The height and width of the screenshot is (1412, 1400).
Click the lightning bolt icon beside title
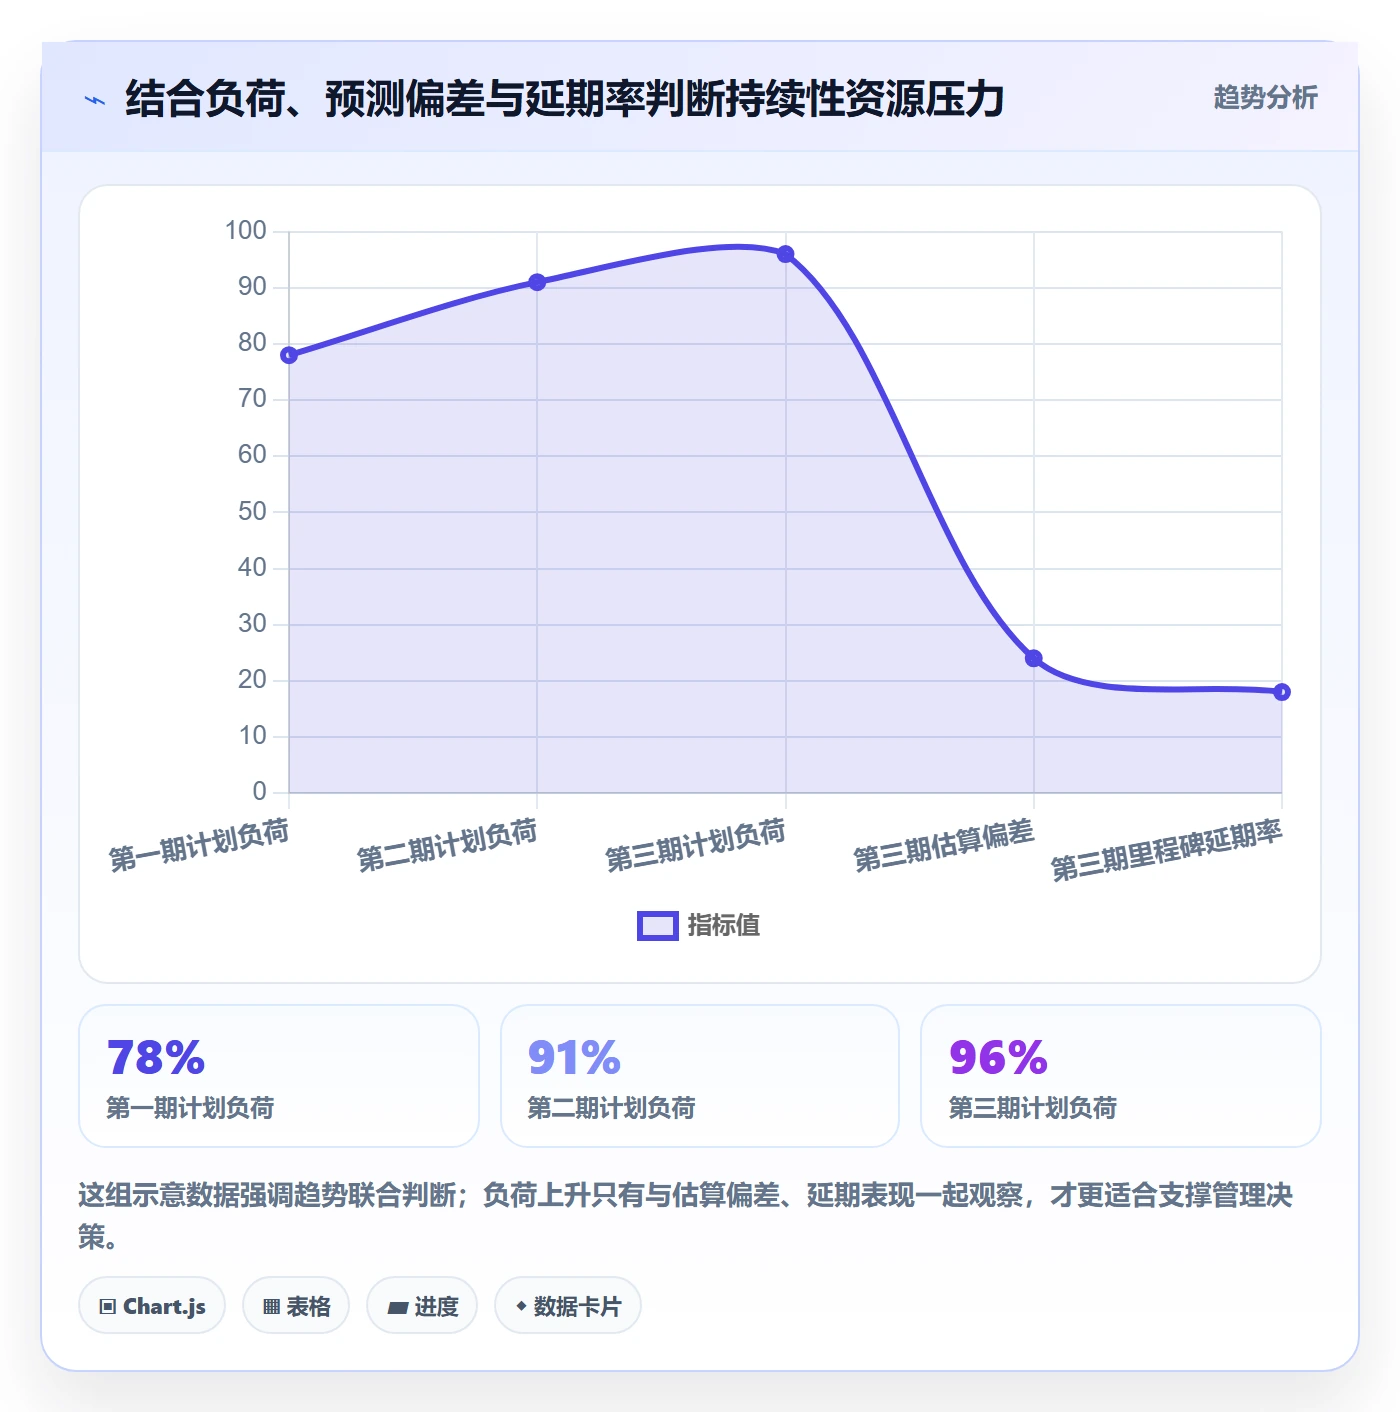[x=95, y=100]
